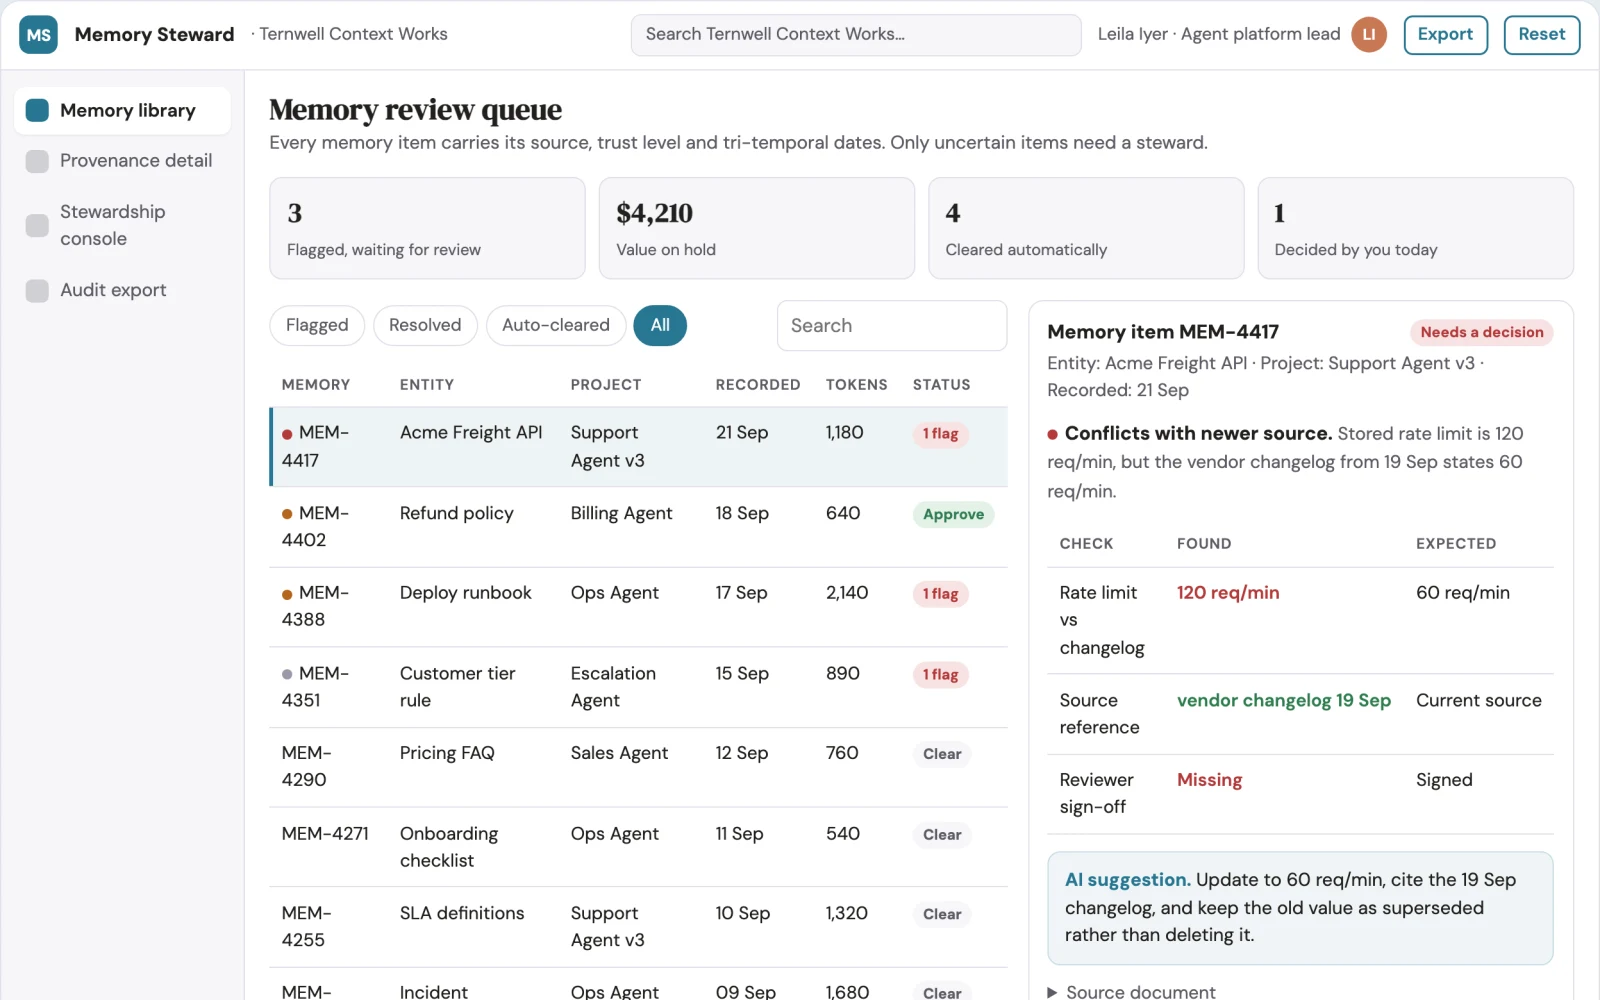
Task: Open the Onboarding checklist row
Action: pyautogui.click(x=639, y=847)
